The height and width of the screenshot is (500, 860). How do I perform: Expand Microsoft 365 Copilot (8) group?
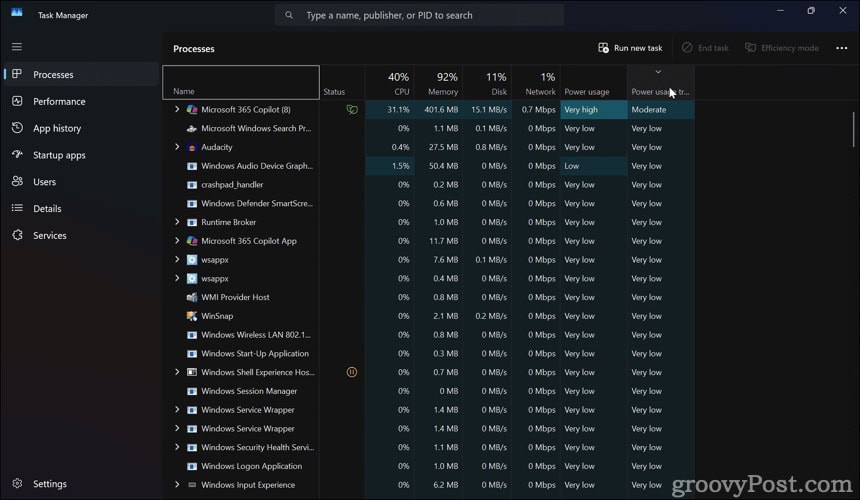177,110
